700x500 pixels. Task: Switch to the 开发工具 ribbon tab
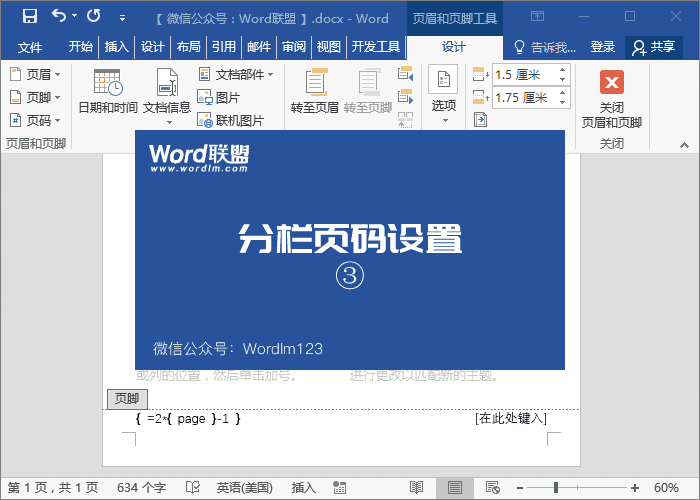pos(376,46)
